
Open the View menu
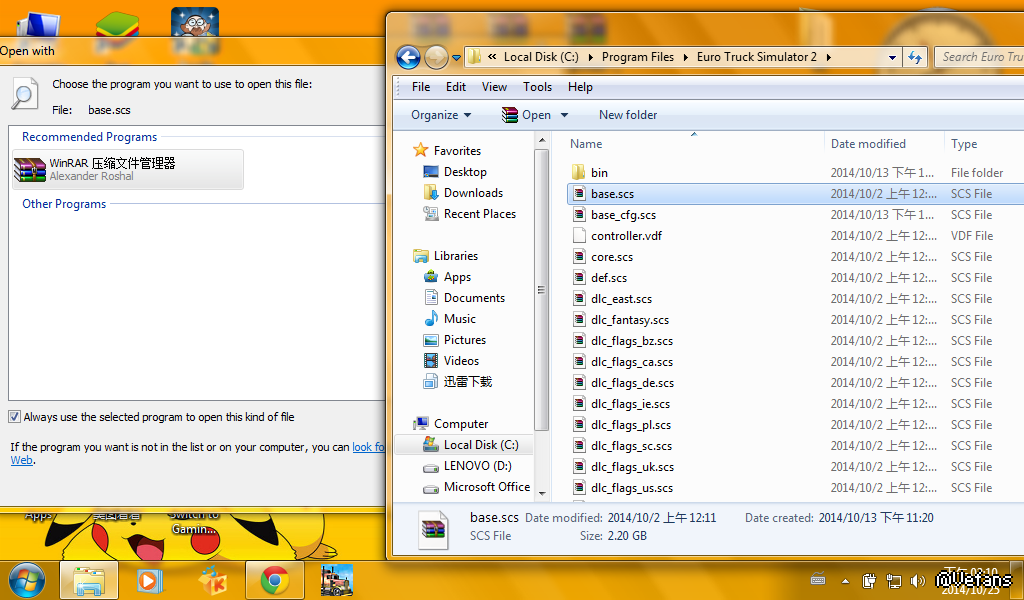[x=494, y=87]
